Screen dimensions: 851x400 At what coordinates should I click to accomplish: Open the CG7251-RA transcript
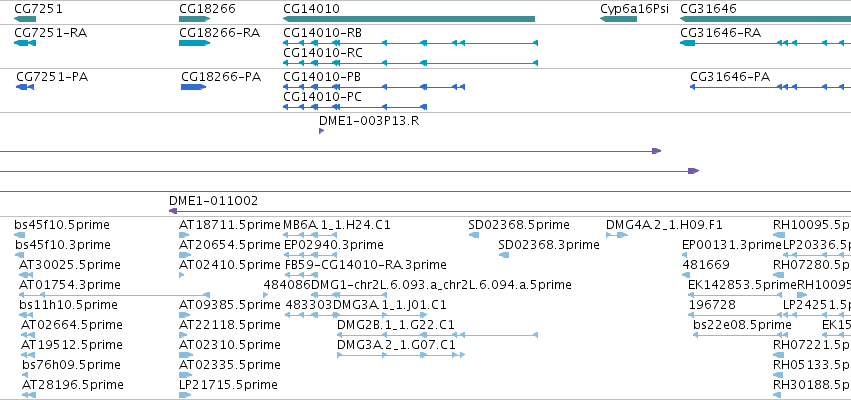(x=50, y=33)
